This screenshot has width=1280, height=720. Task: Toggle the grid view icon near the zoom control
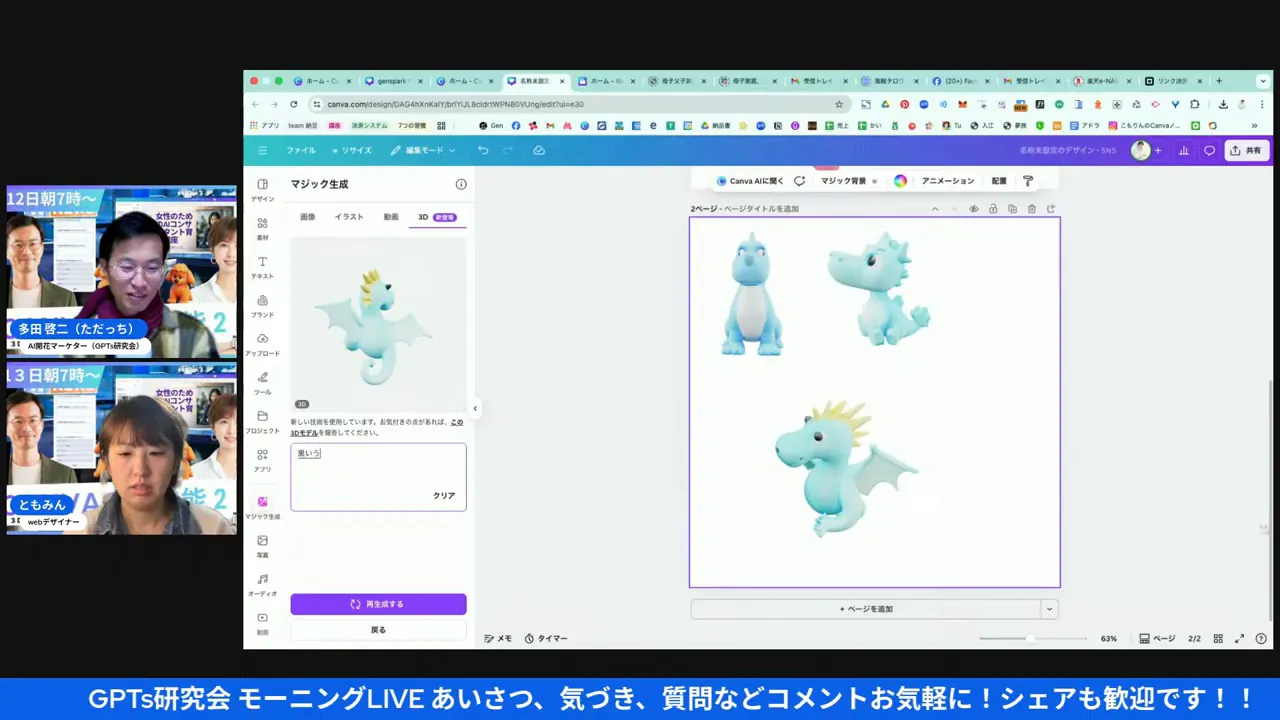(1218, 638)
